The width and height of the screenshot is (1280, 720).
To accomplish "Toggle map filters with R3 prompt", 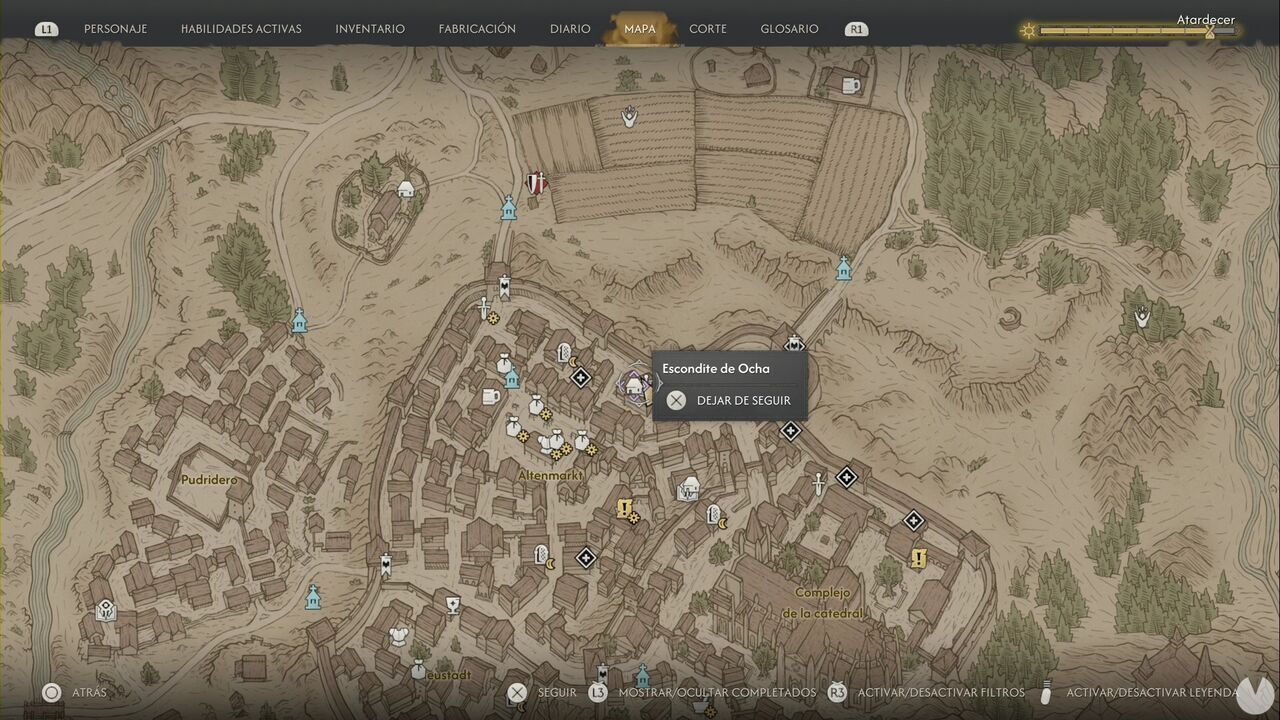I will click(926, 692).
